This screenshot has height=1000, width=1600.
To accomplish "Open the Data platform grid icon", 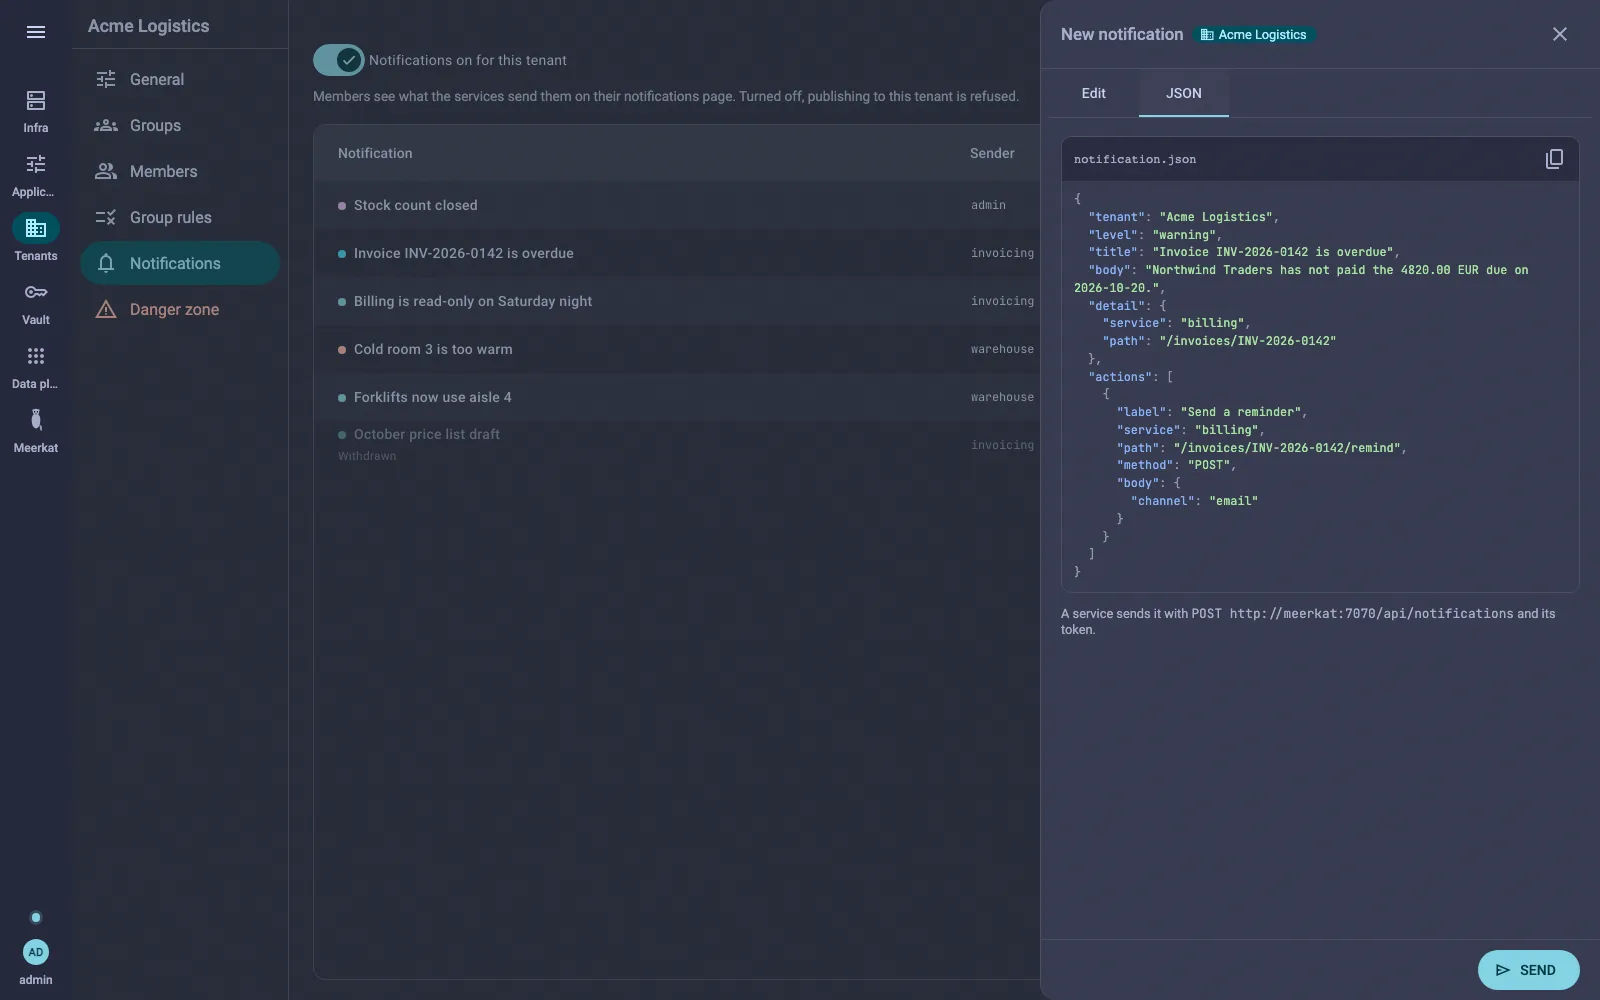I will click(36, 356).
